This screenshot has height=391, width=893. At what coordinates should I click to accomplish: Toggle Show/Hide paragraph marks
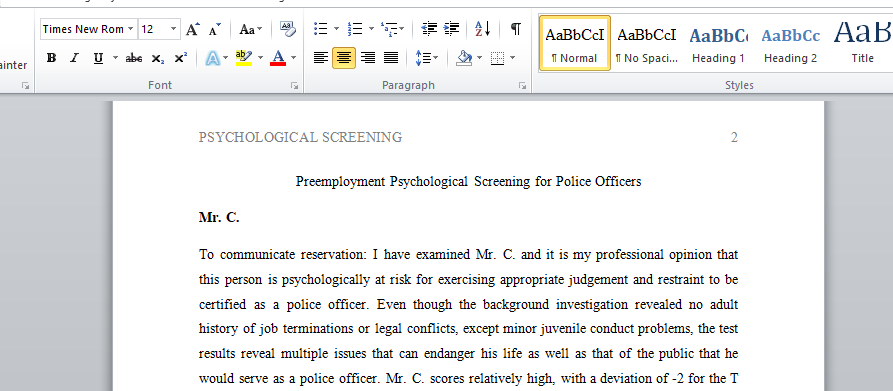515,28
